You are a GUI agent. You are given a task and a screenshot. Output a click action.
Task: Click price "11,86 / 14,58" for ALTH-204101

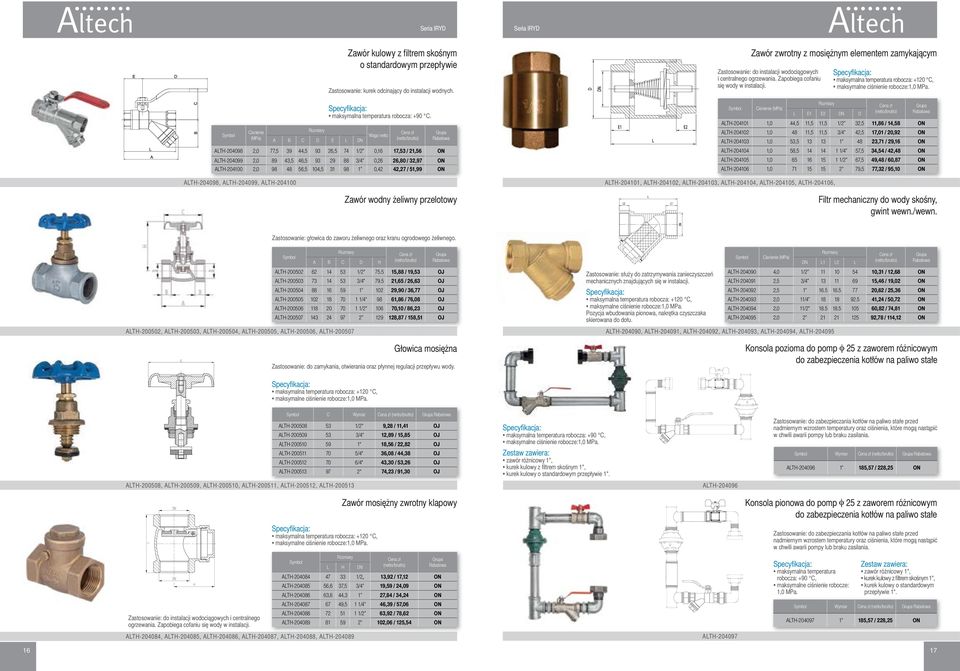(x=885, y=123)
